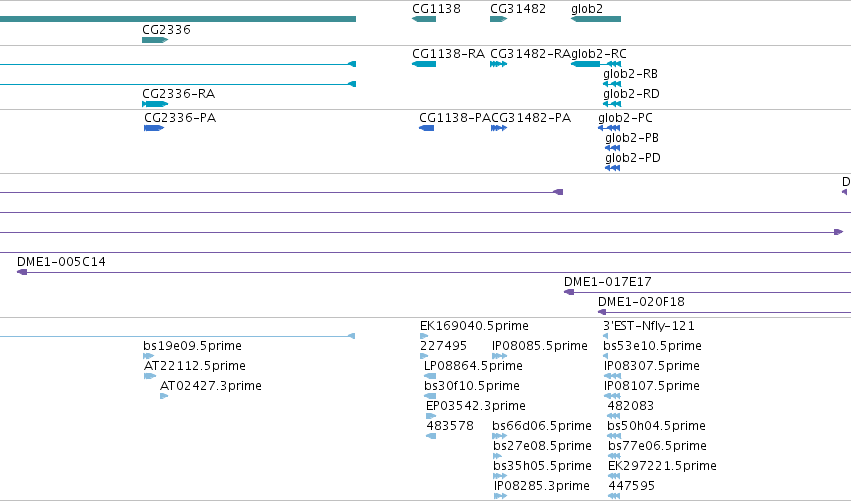Click the glob2 gene label
The image size is (851, 501).
(x=587, y=9)
